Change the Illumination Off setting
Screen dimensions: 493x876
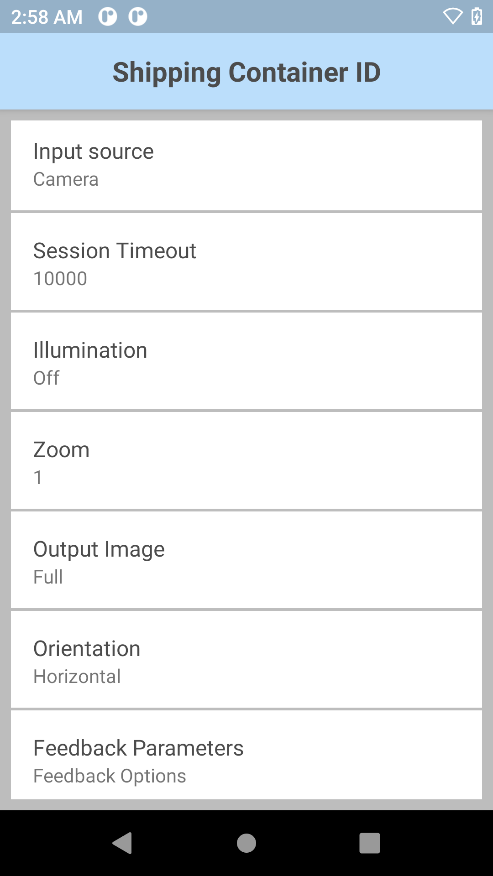[x=246, y=361]
